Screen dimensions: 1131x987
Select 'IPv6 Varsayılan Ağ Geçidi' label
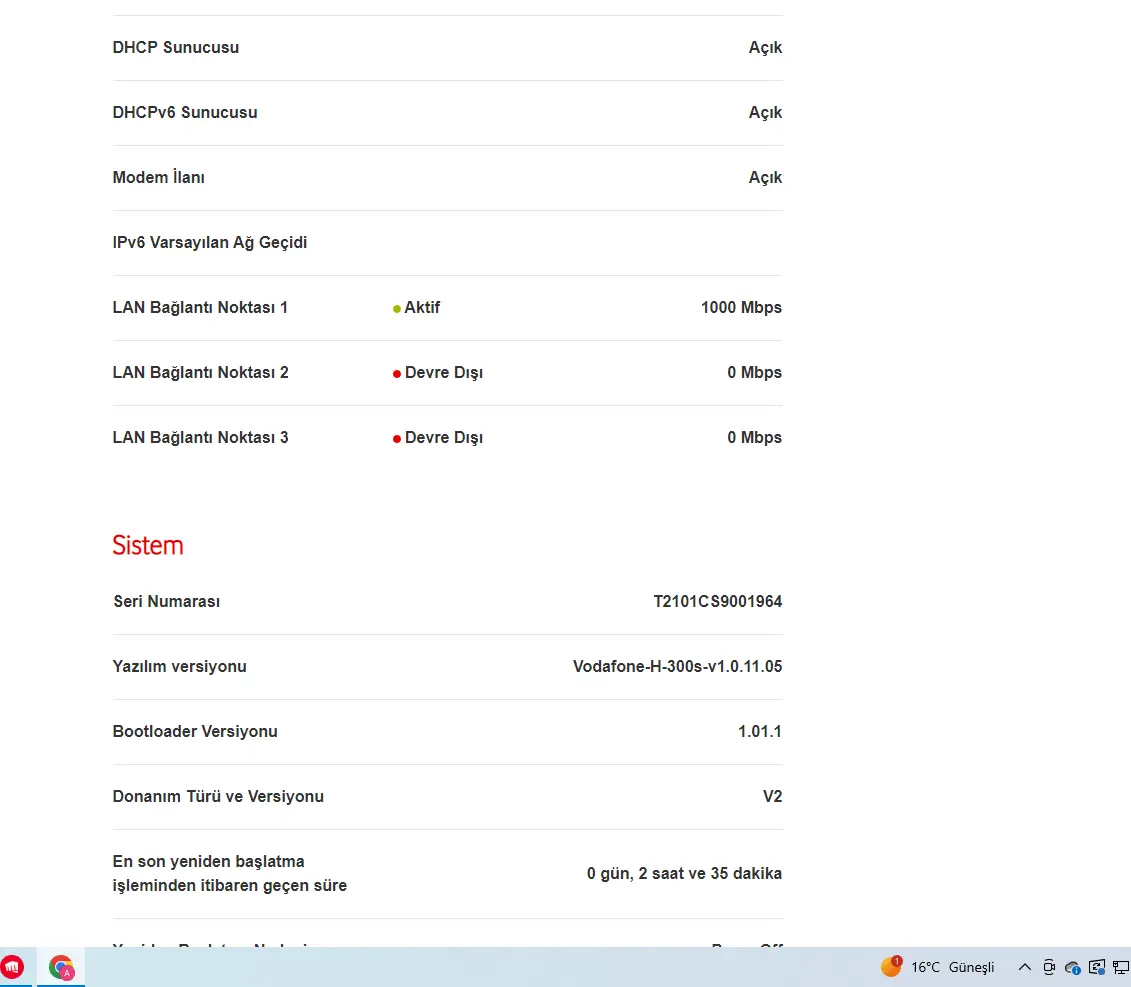click(x=210, y=242)
